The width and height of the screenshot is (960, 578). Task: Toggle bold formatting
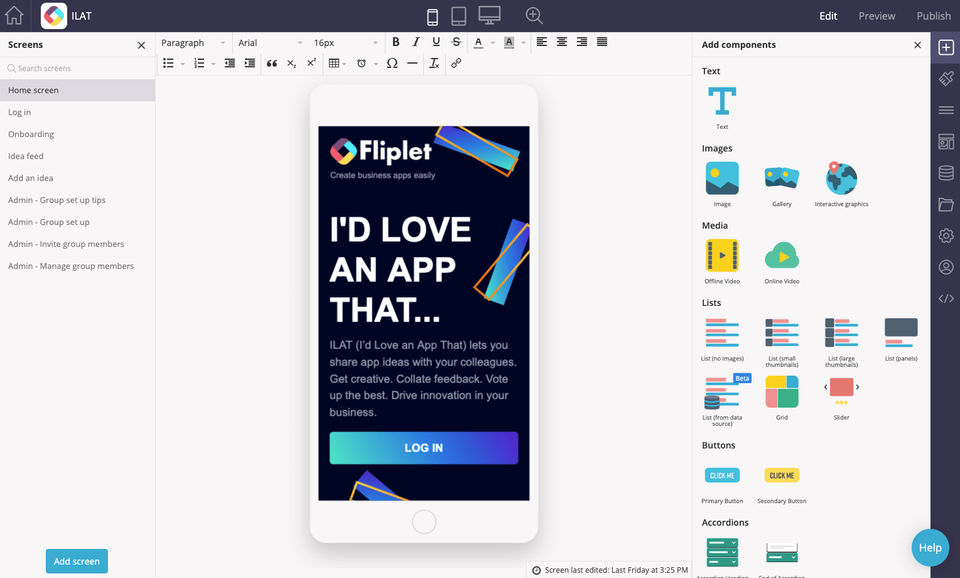pyautogui.click(x=396, y=42)
